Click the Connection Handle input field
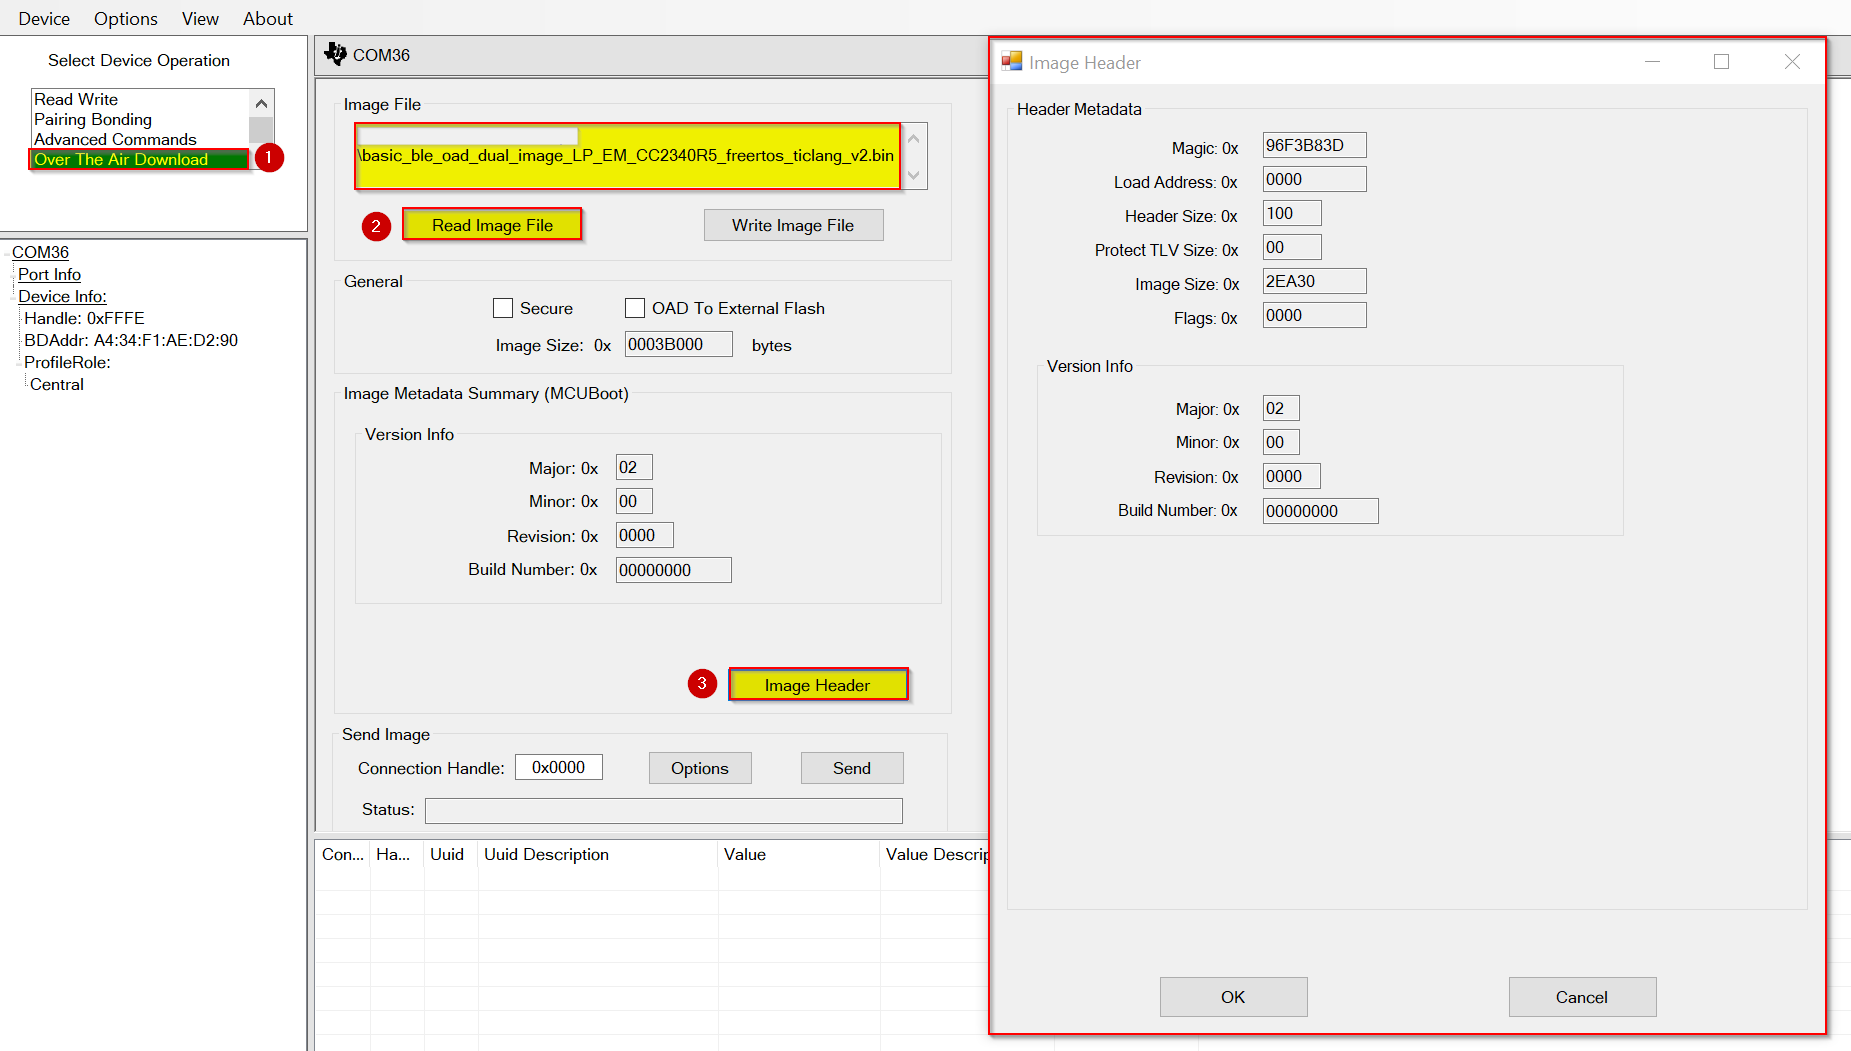Image resolution: width=1851 pixels, height=1051 pixels. (x=558, y=767)
